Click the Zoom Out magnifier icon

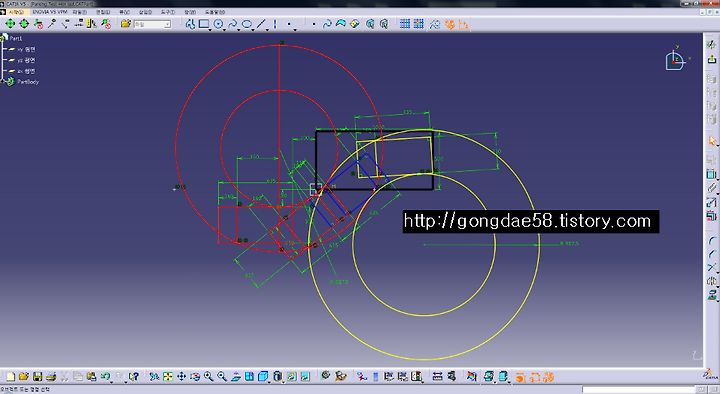pos(222,377)
